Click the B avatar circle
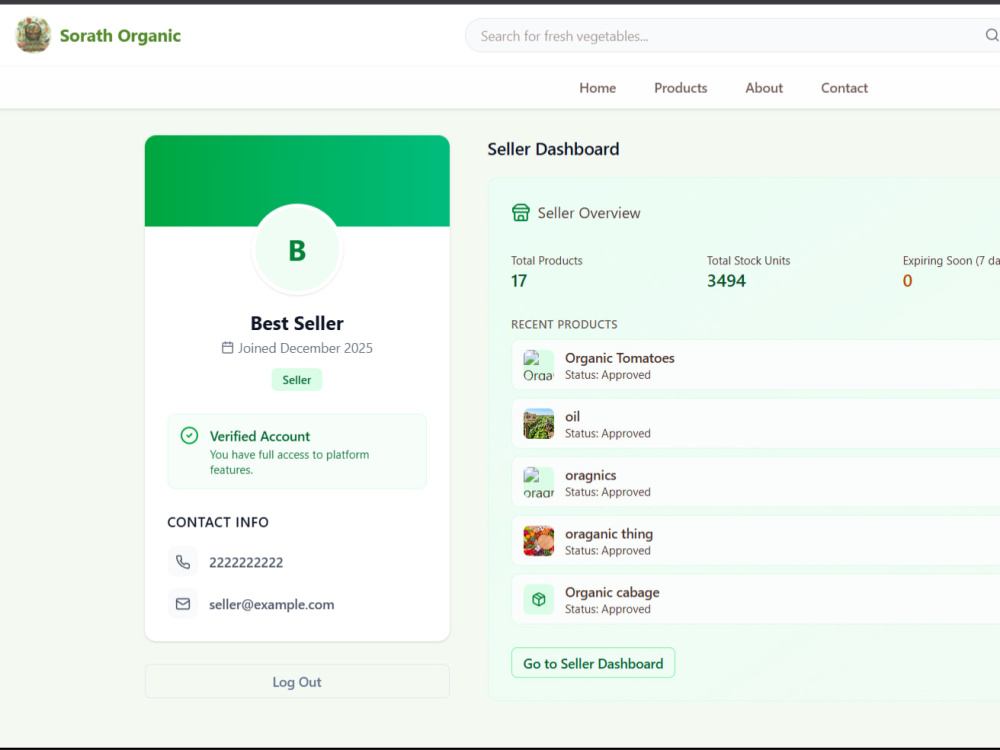The width and height of the screenshot is (1000, 750). pos(297,249)
